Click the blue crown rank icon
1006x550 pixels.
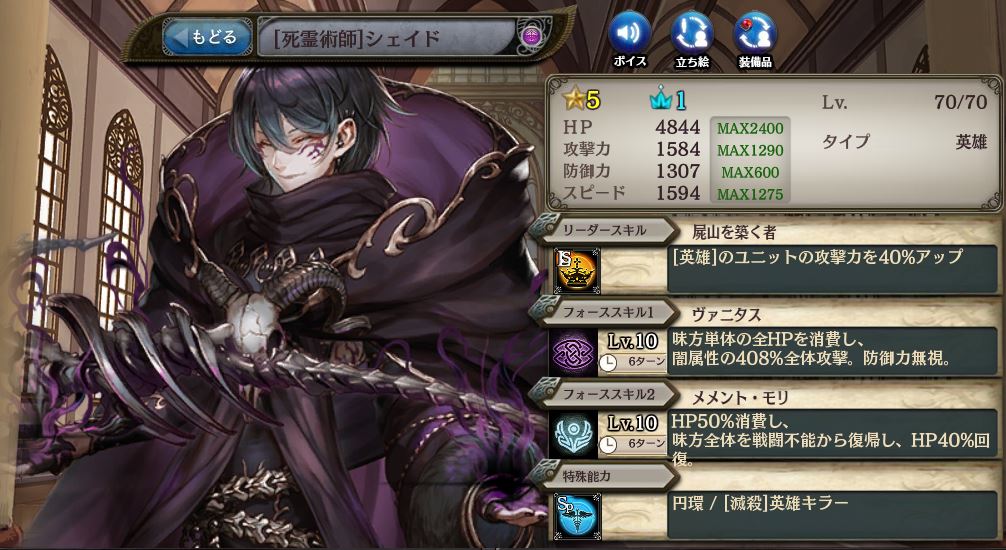668,100
